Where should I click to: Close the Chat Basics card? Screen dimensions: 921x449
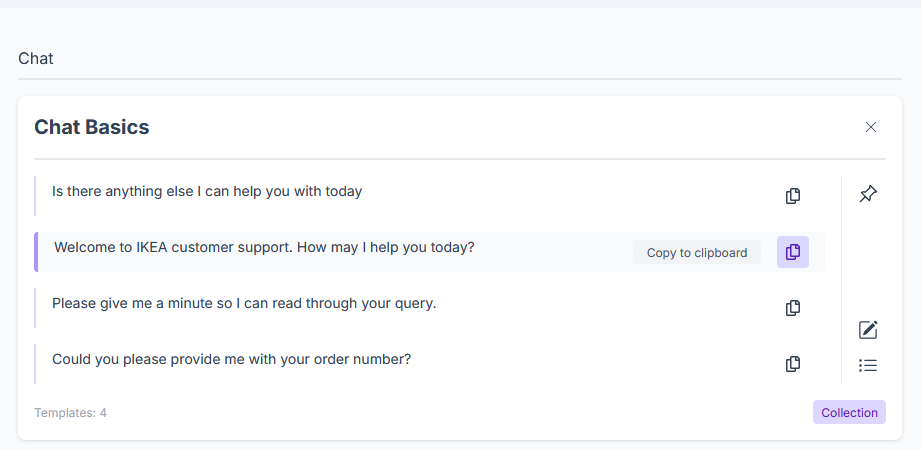[870, 127]
